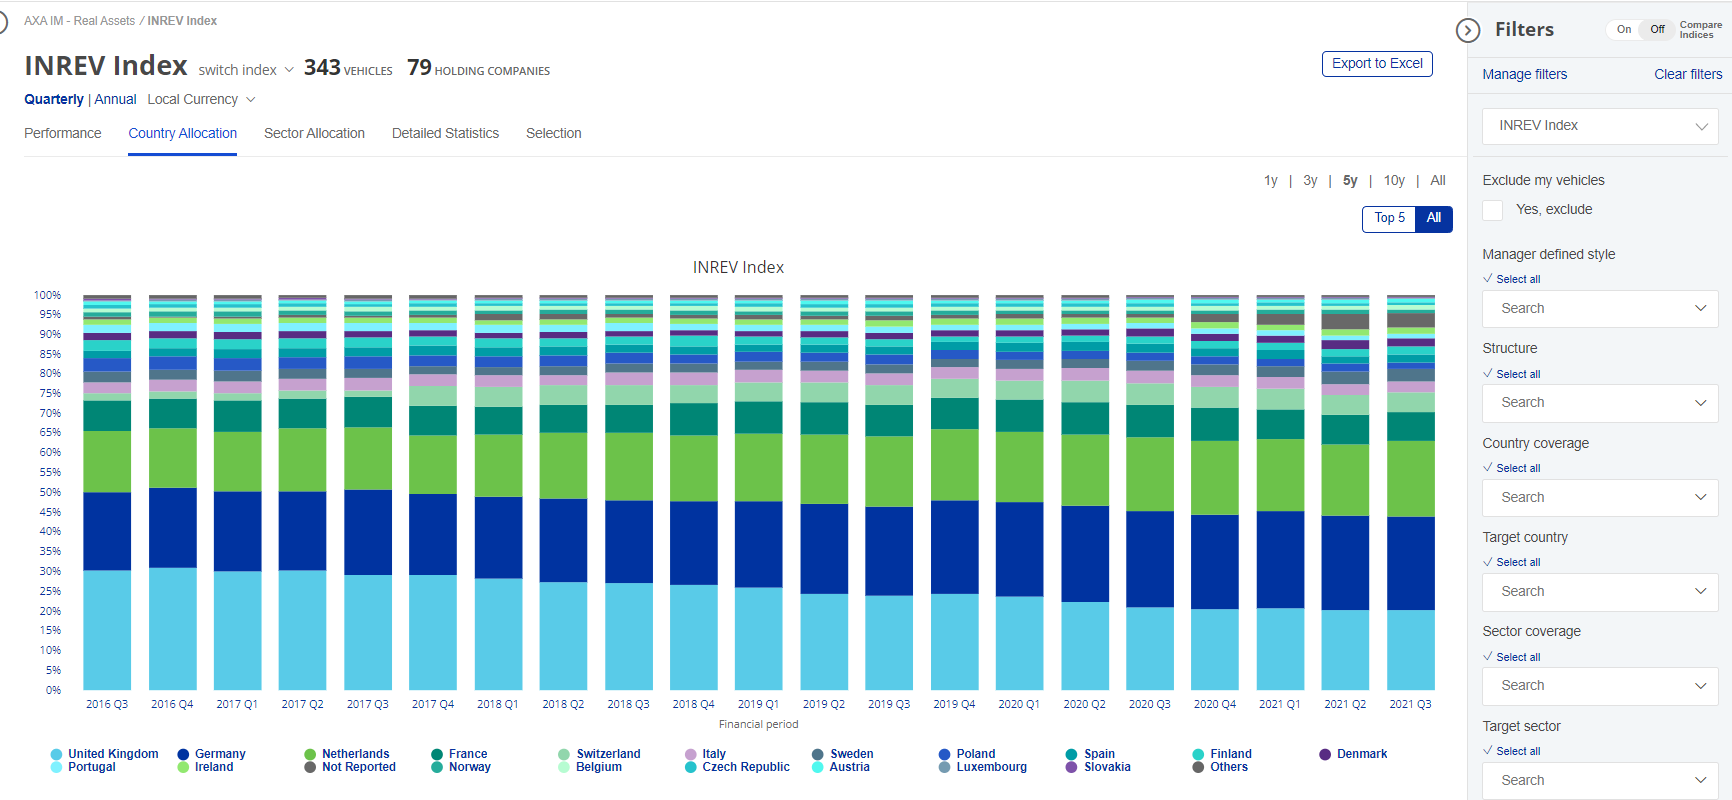Switch to Country Allocation tab

pos(182,134)
